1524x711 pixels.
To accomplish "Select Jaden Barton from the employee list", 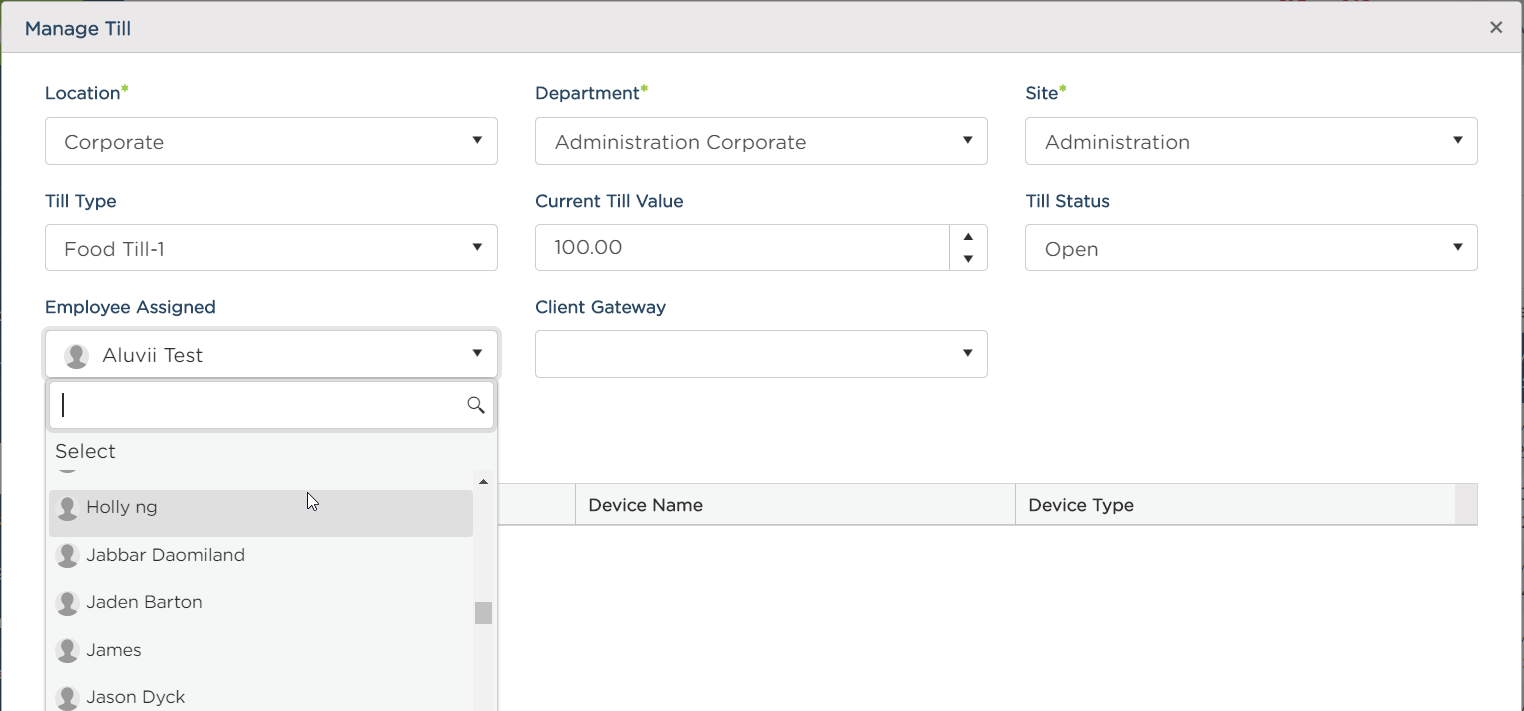I will (x=144, y=602).
